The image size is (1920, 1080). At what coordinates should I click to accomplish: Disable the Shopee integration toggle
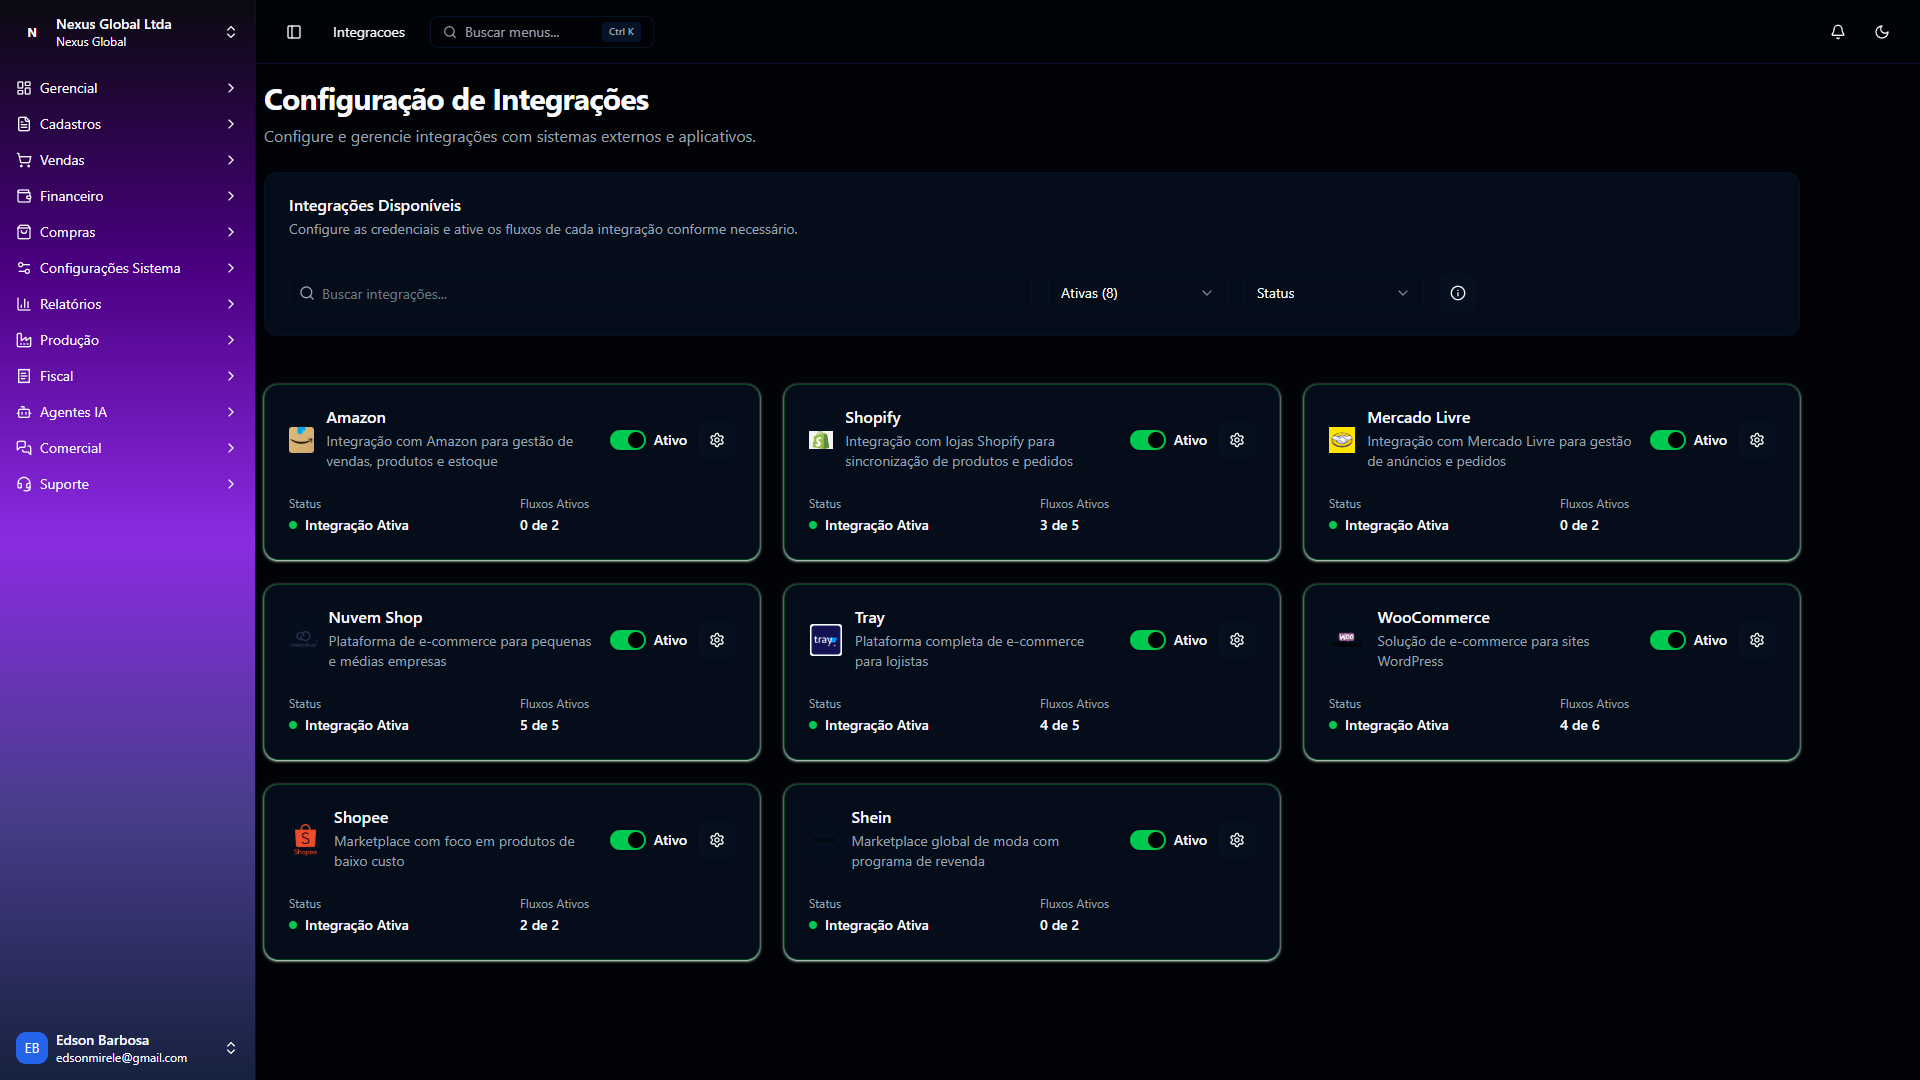pyautogui.click(x=628, y=840)
